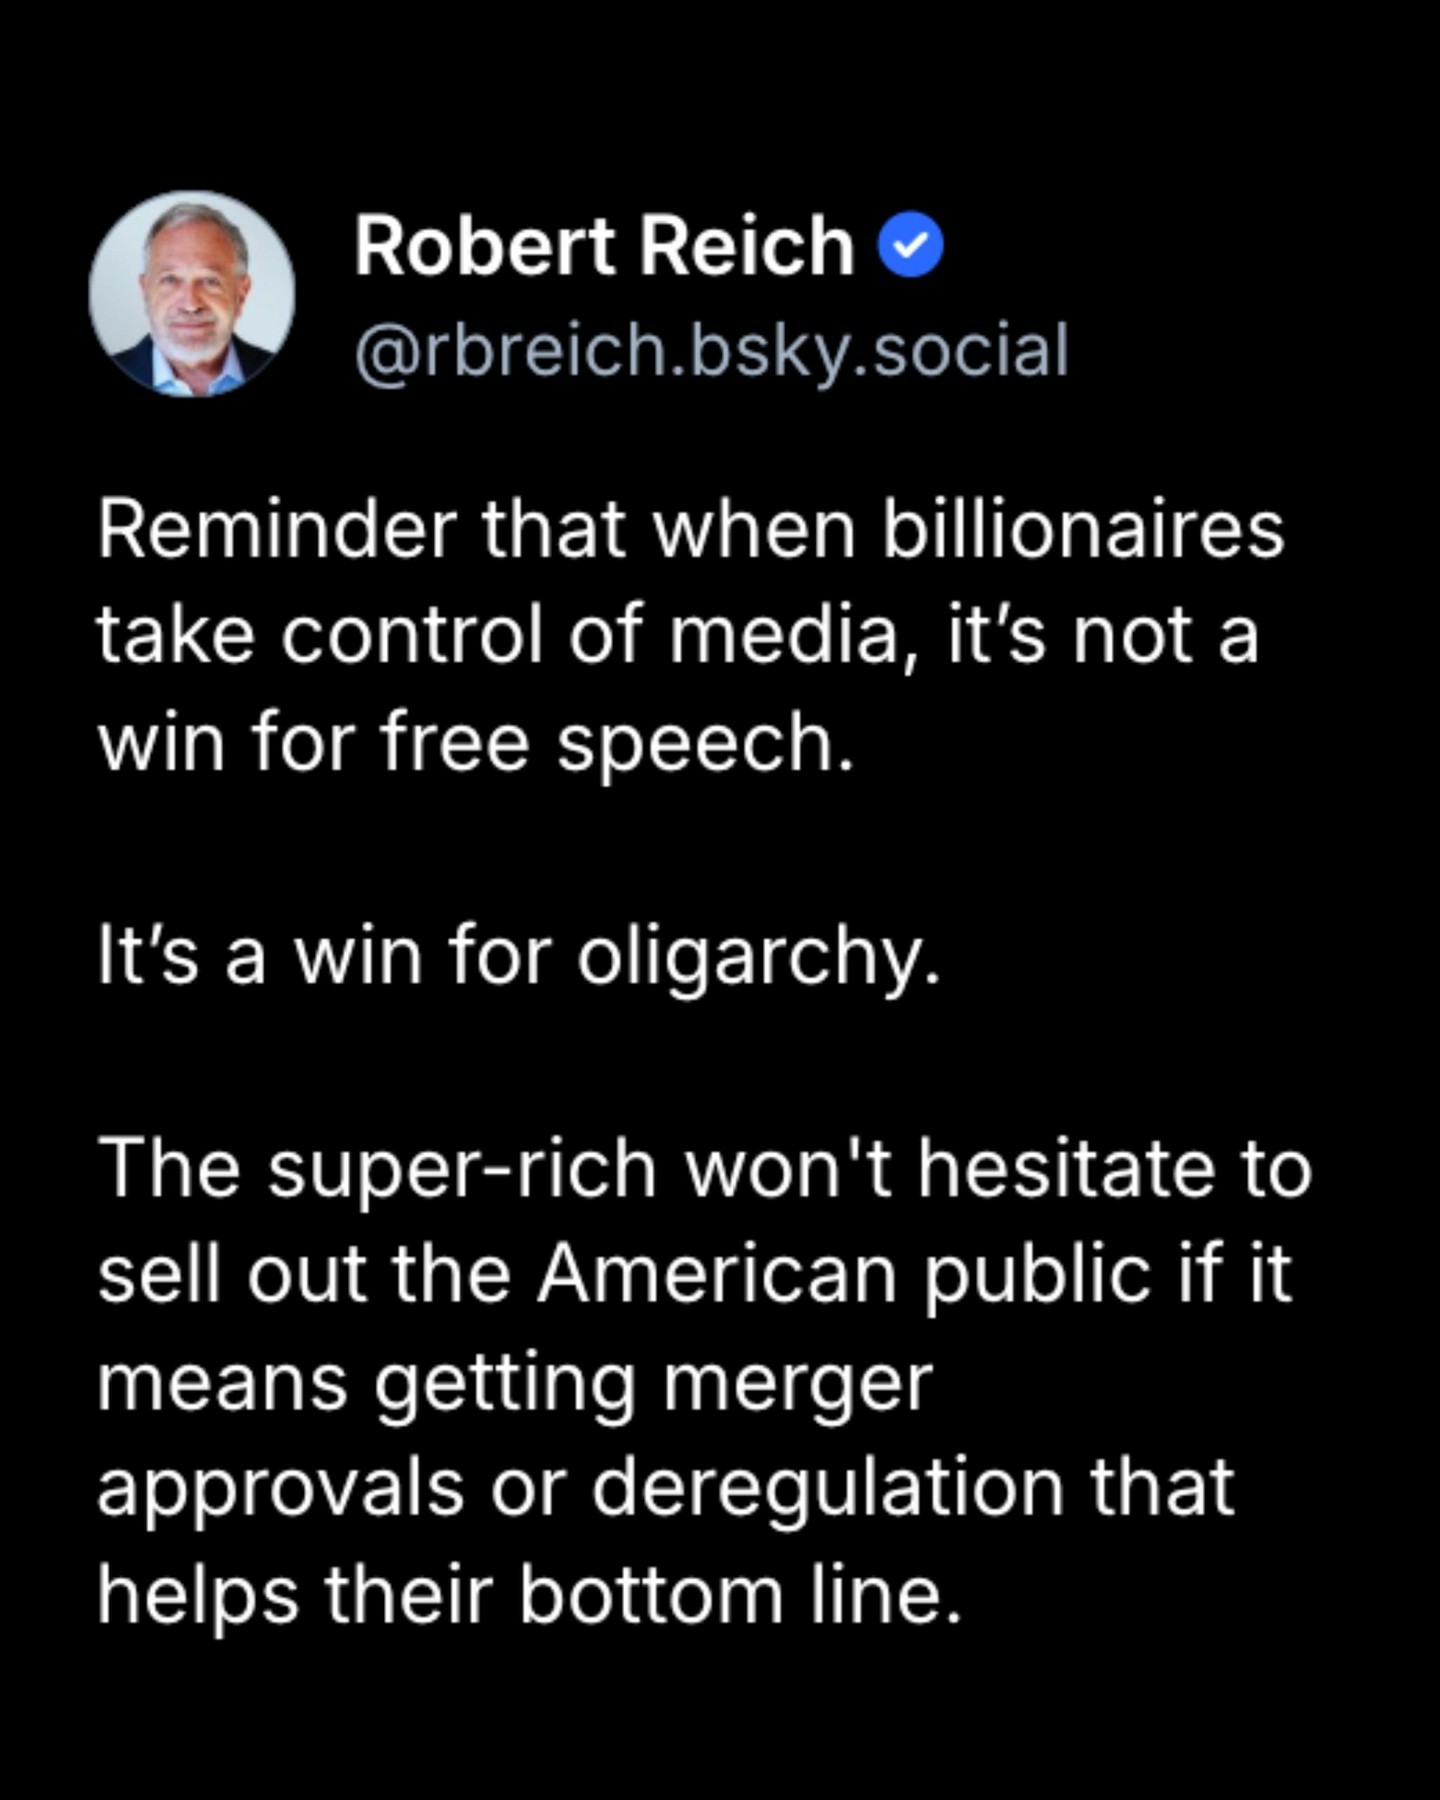The width and height of the screenshot is (1440, 1800).
Task: Click the Robert Reich display name
Action: pyautogui.click(x=604, y=246)
